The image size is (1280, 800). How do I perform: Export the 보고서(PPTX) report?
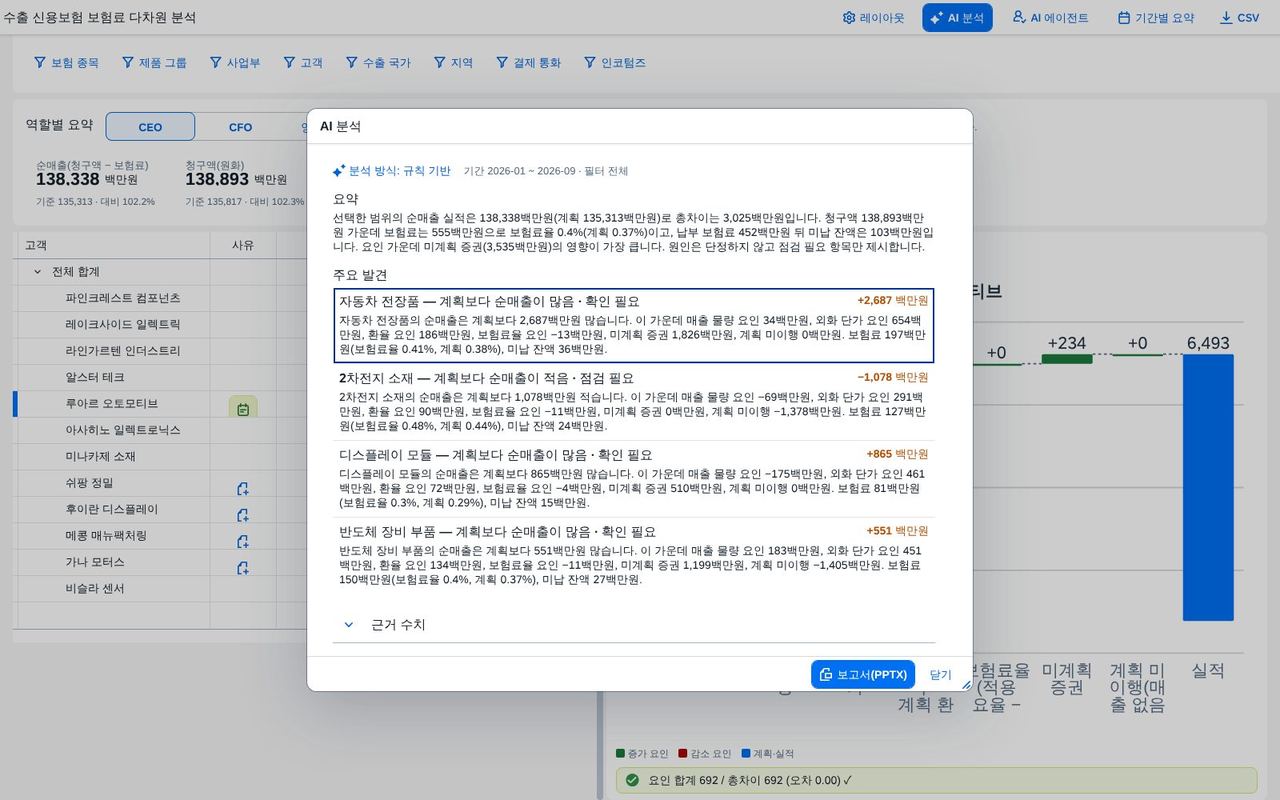pos(863,674)
